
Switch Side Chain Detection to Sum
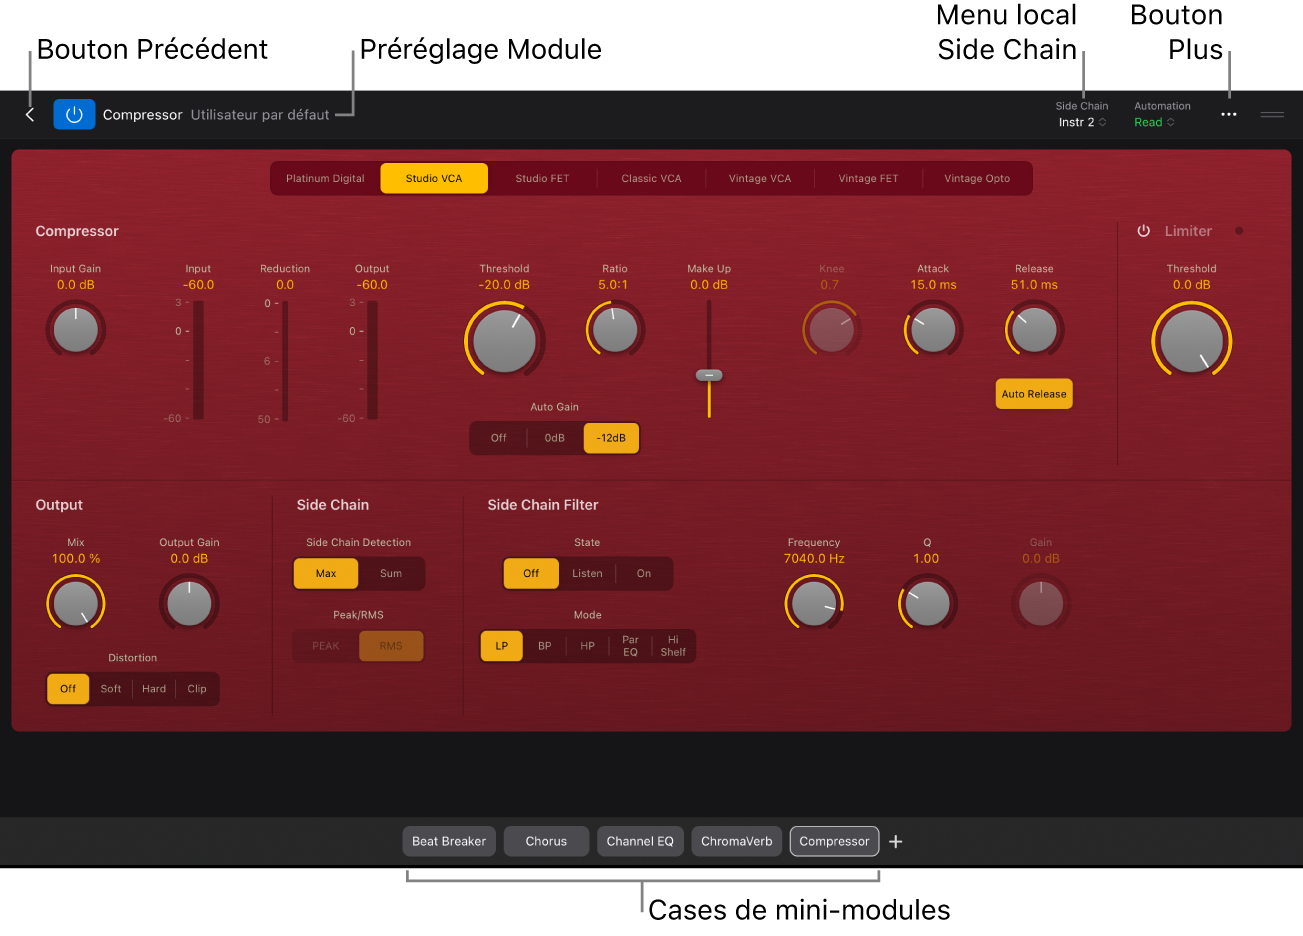(x=391, y=574)
